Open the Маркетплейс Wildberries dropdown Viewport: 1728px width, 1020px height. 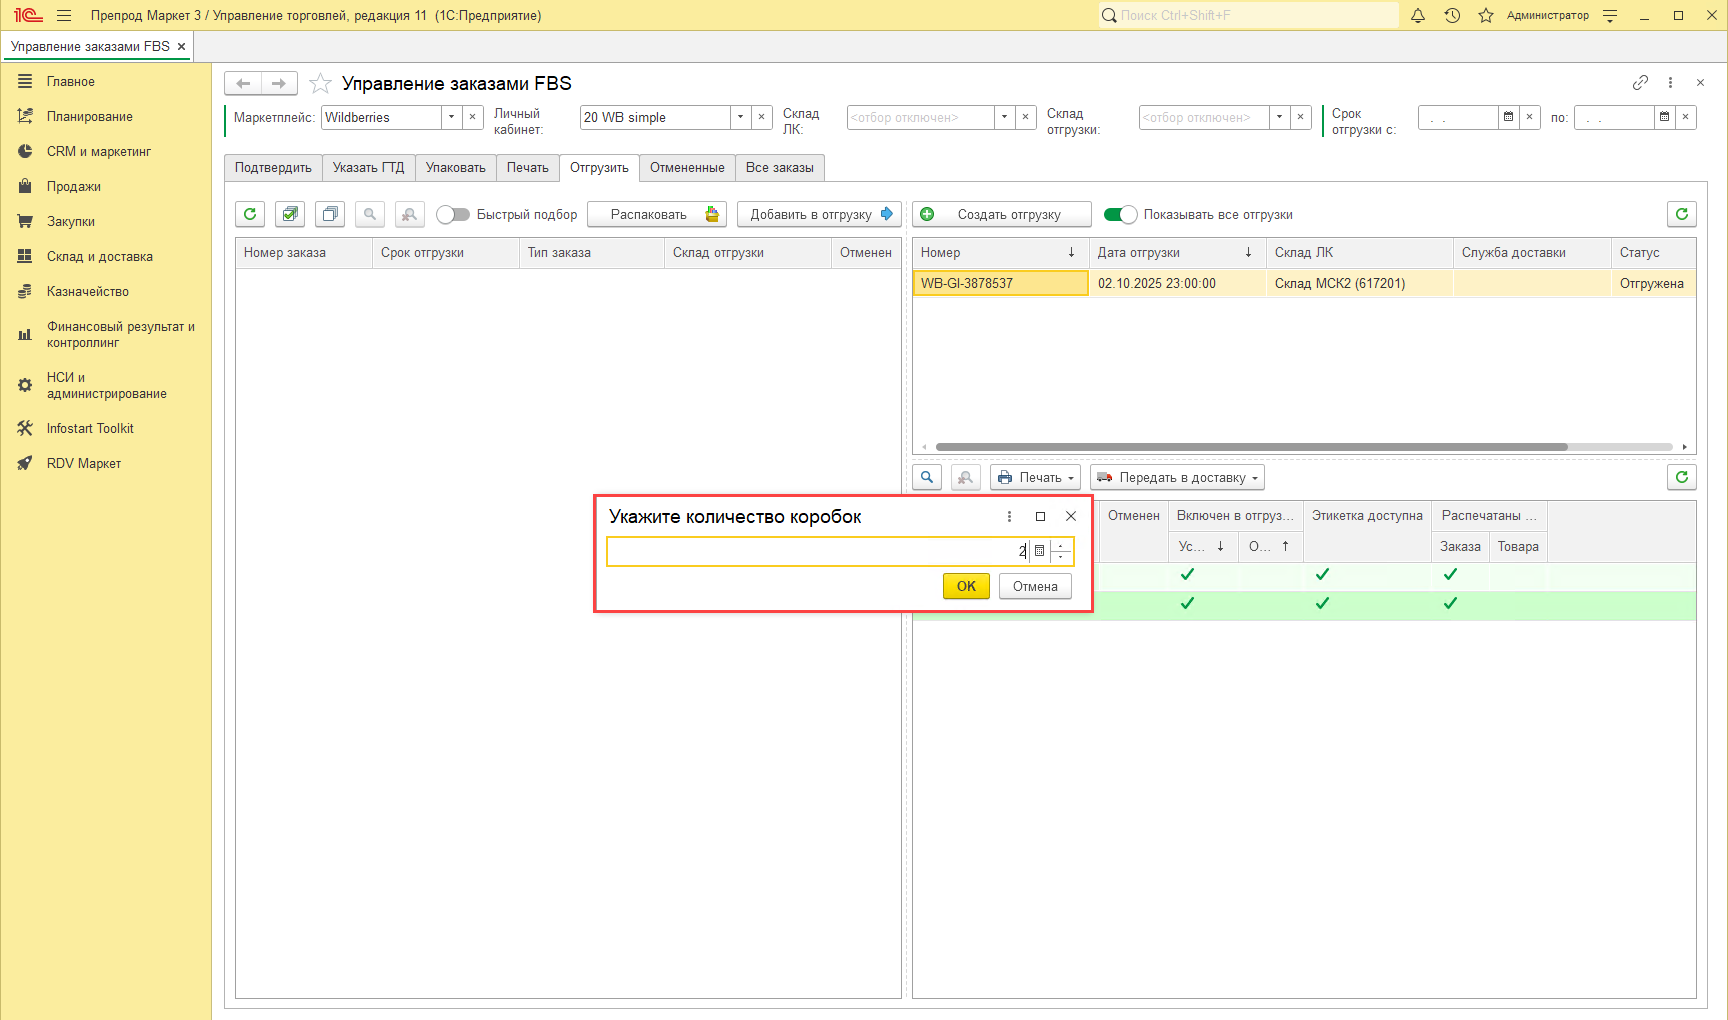[x=451, y=117]
